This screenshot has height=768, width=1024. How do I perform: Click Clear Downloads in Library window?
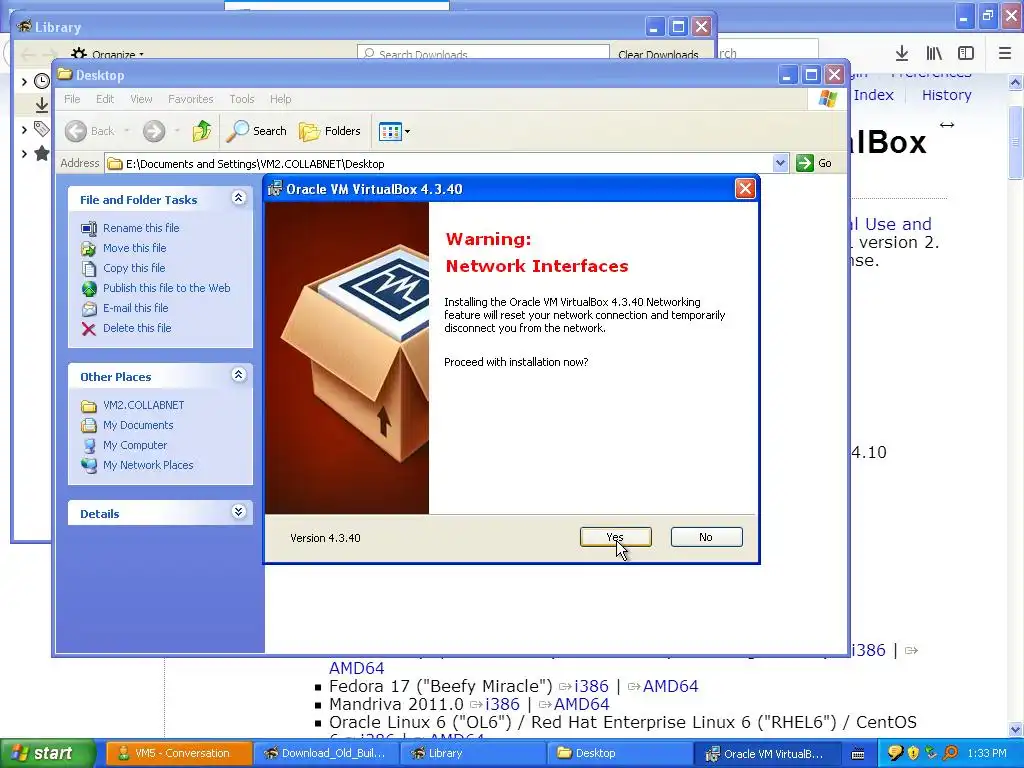pos(658,54)
